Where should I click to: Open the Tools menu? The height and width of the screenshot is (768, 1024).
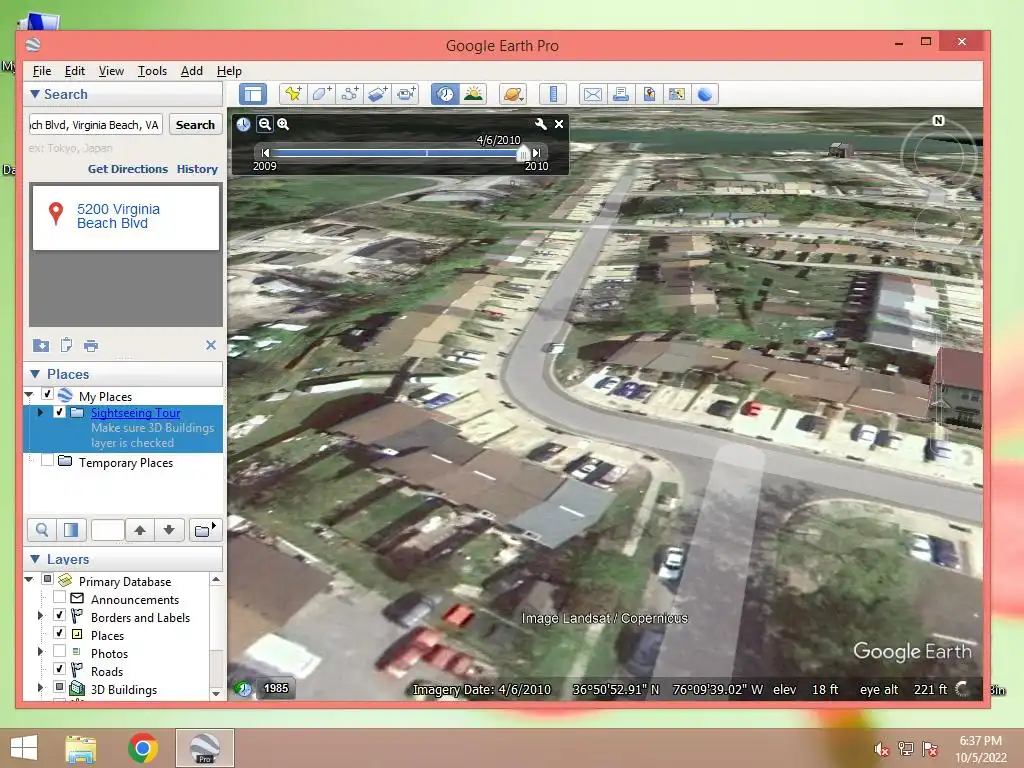[152, 71]
